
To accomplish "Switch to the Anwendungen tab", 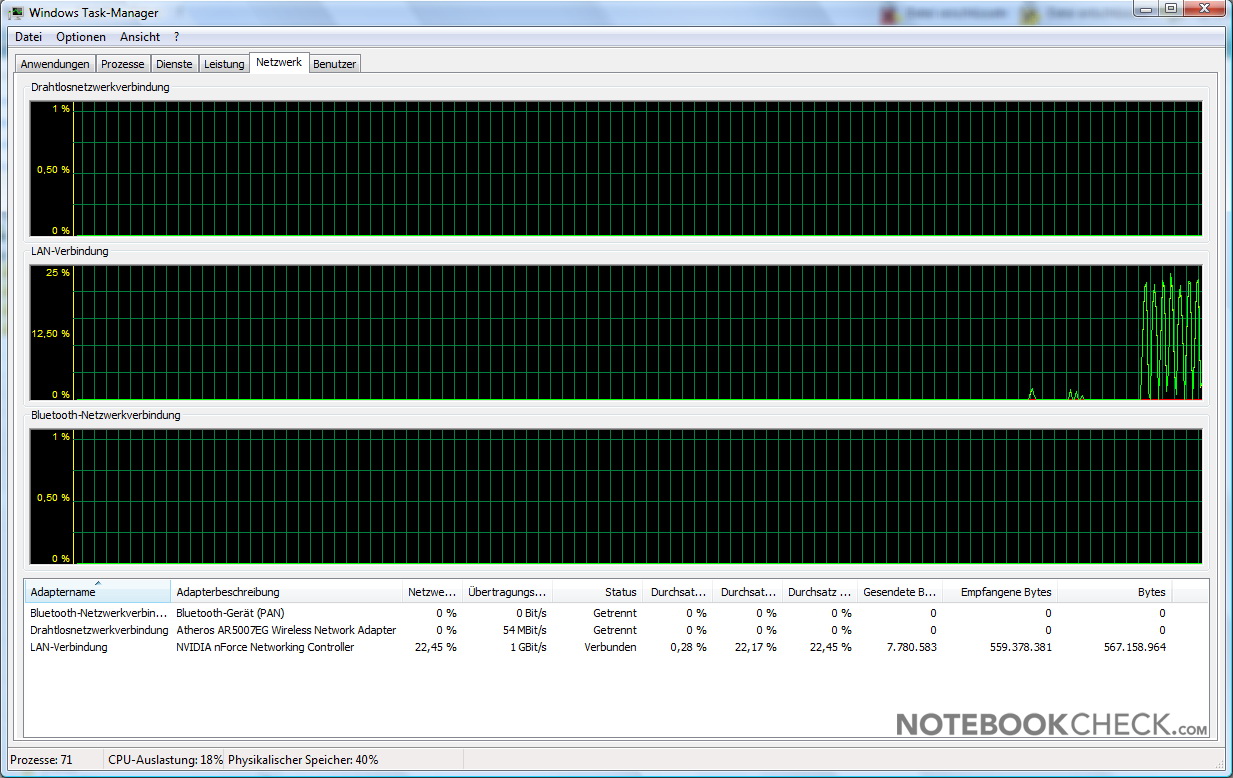I will (56, 64).
